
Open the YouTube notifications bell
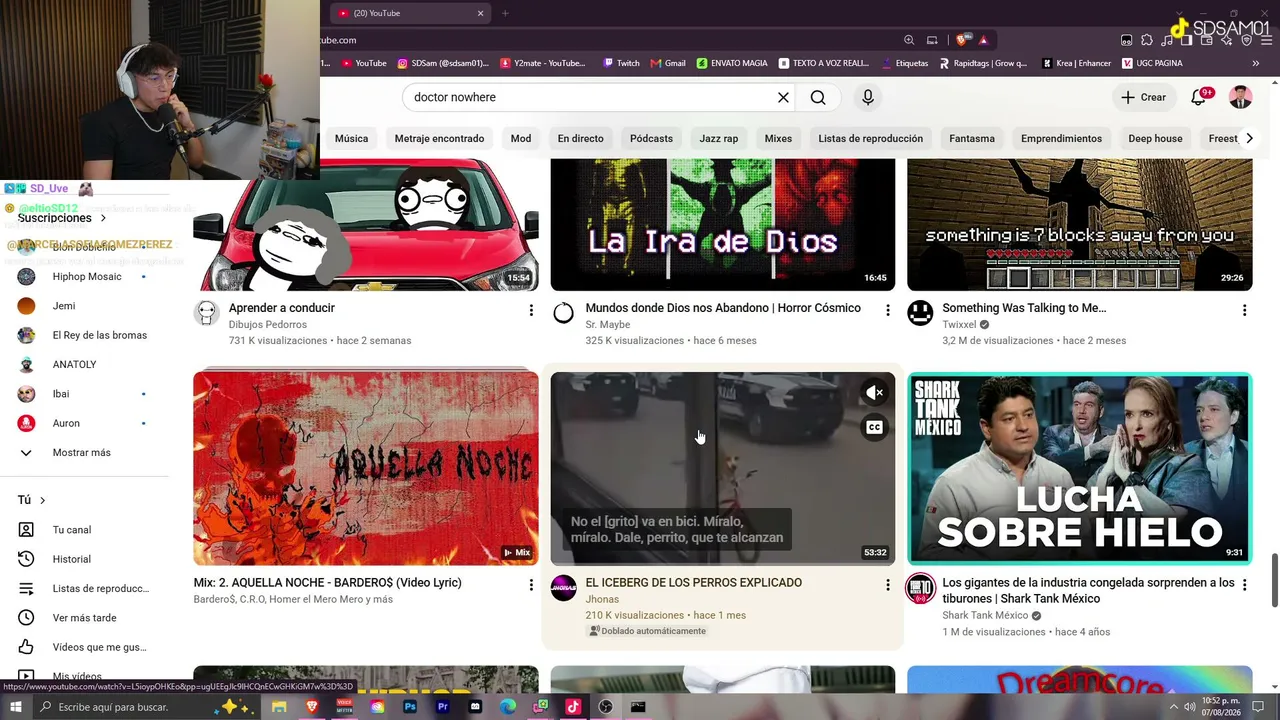[1199, 97]
